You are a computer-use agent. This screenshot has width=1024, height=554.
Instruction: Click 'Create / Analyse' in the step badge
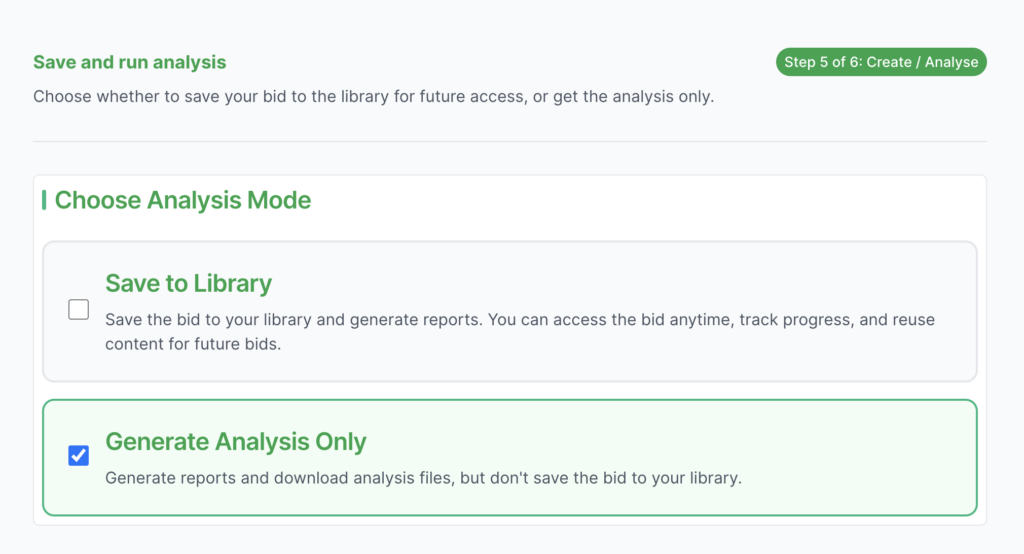922,62
